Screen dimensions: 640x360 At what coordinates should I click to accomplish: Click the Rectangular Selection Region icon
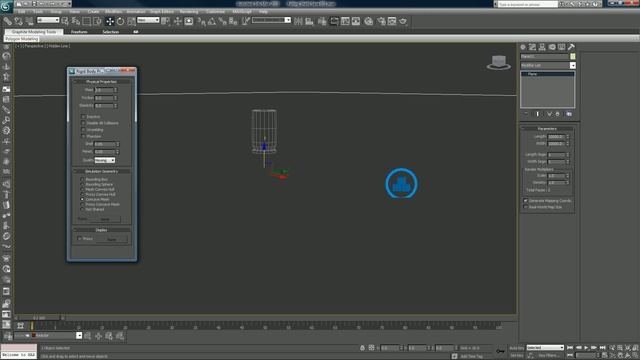tap(87, 21)
